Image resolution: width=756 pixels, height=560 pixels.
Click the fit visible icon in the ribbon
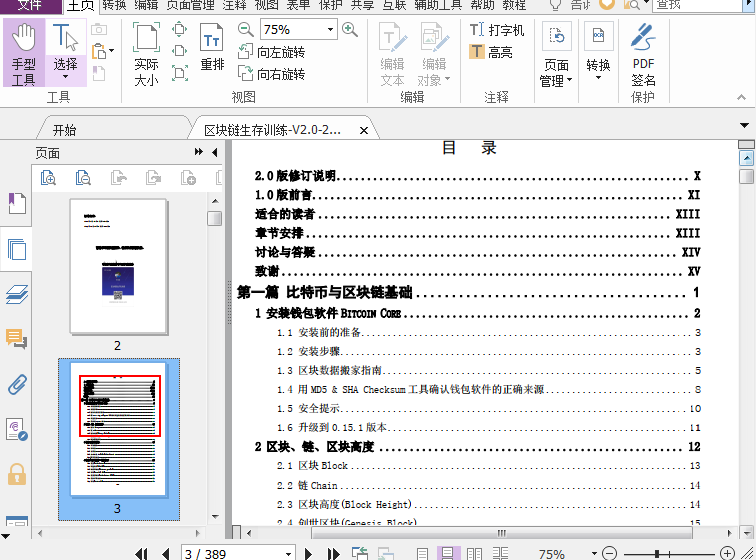179,73
